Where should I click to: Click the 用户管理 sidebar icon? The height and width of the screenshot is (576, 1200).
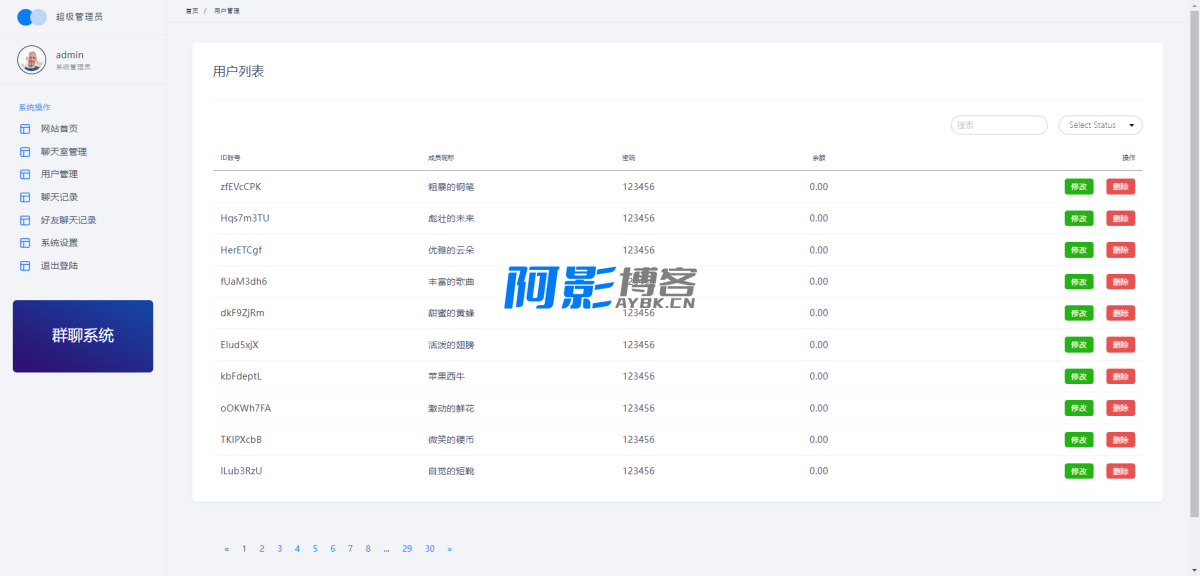point(25,174)
